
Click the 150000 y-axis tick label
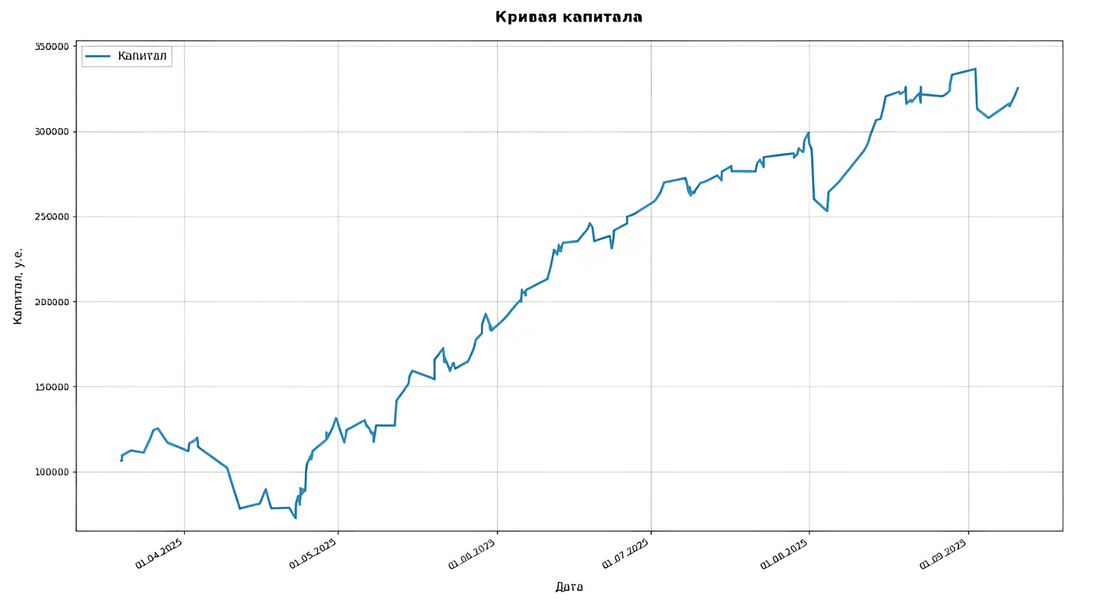(49, 387)
